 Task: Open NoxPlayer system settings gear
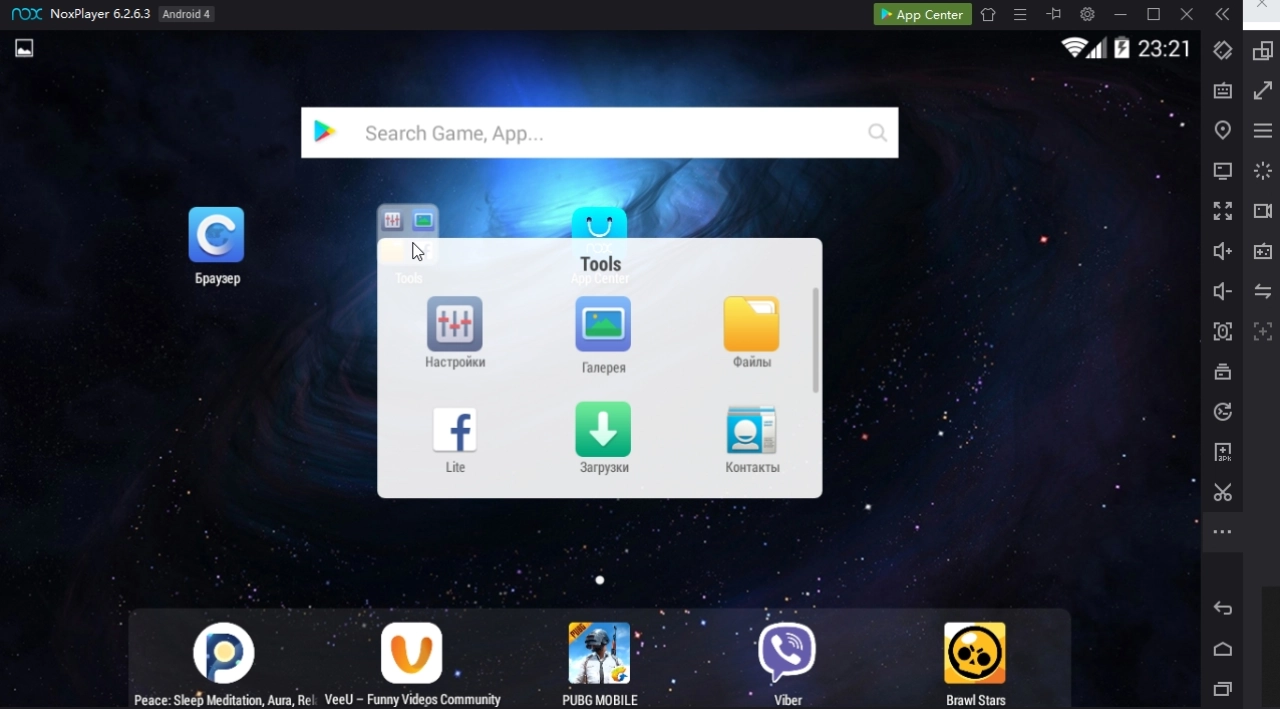[1087, 14]
